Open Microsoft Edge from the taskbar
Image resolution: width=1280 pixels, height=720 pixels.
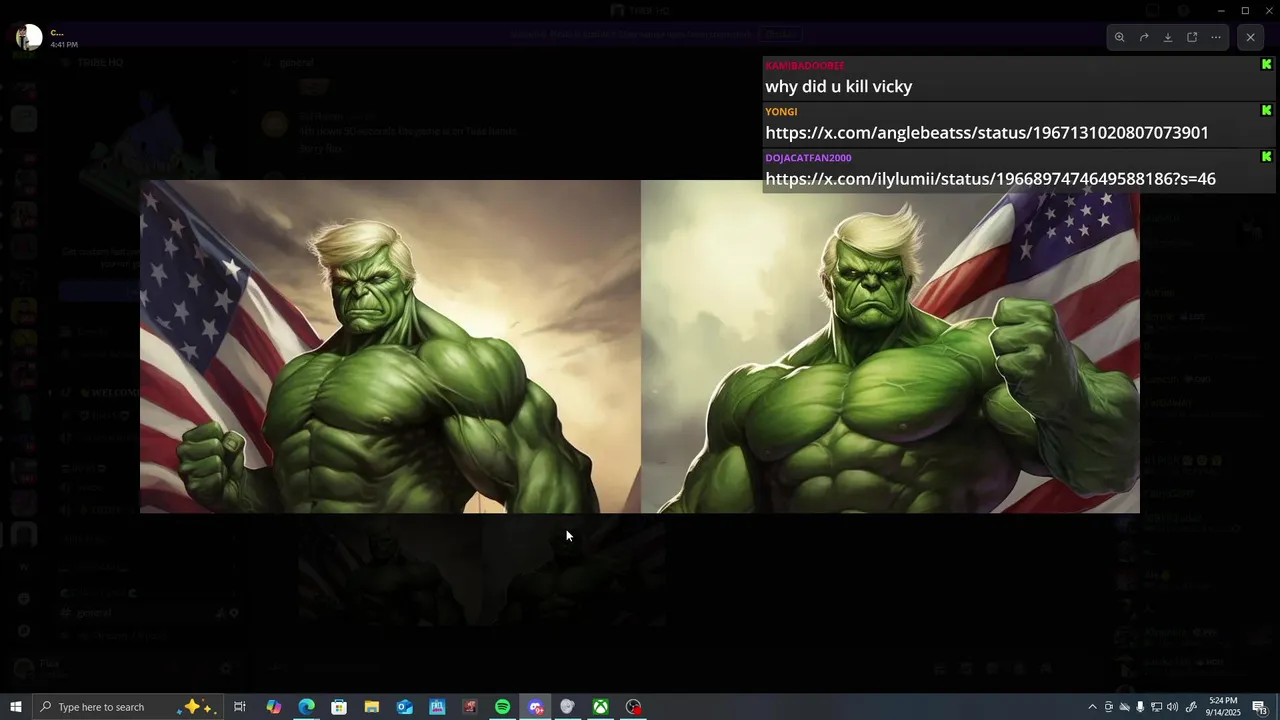pyautogui.click(x=306, y=707)
